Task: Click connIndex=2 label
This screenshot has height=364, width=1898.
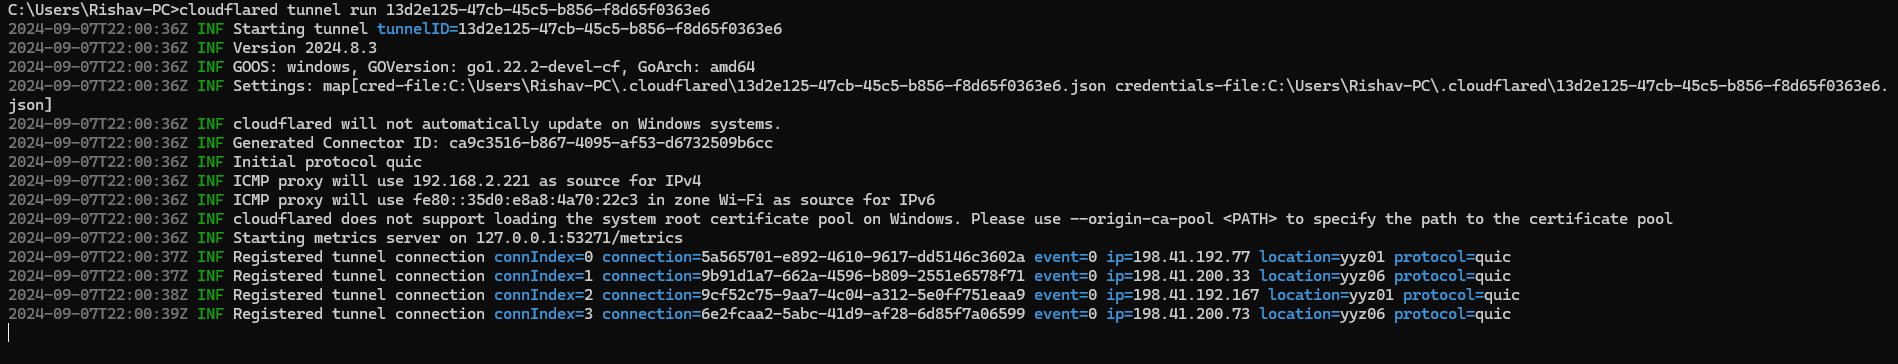Action: point(543,295)
